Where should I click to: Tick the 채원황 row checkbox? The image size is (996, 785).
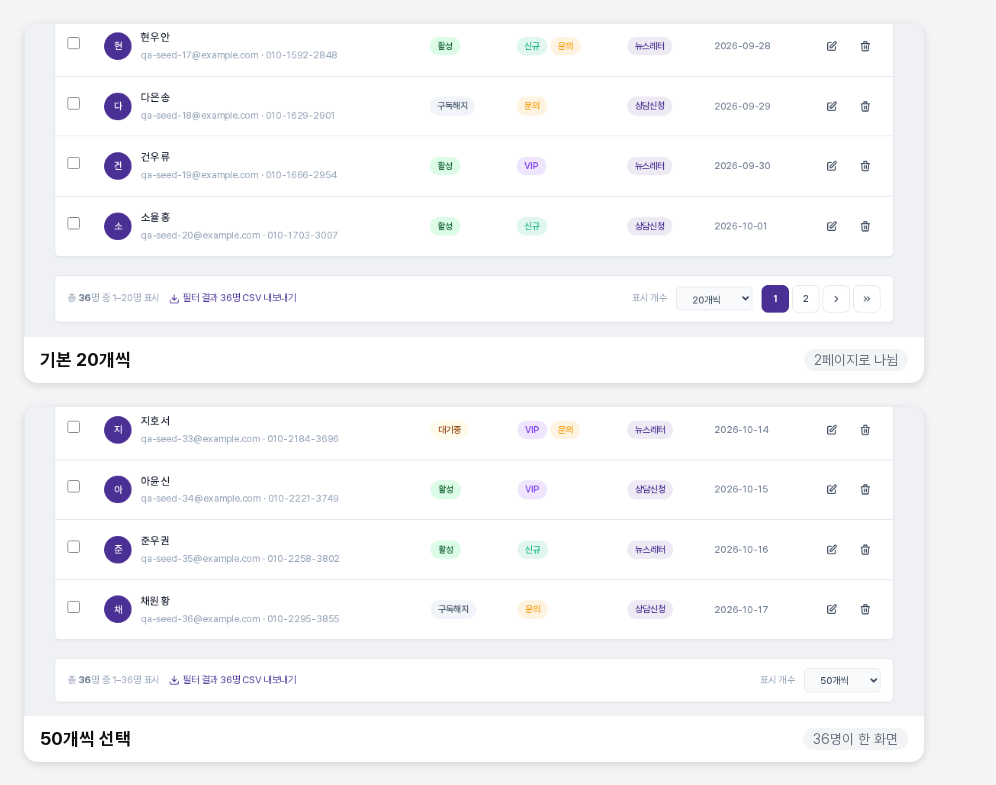74,607
